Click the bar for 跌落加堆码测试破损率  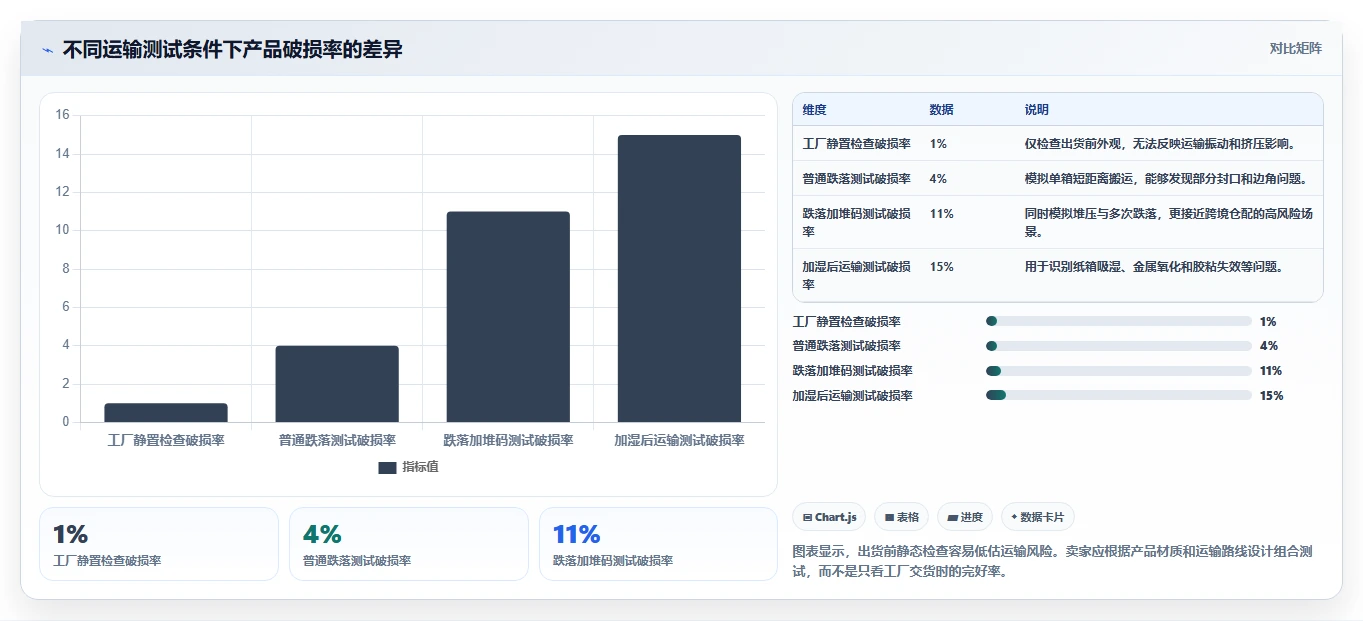point(508,317)
